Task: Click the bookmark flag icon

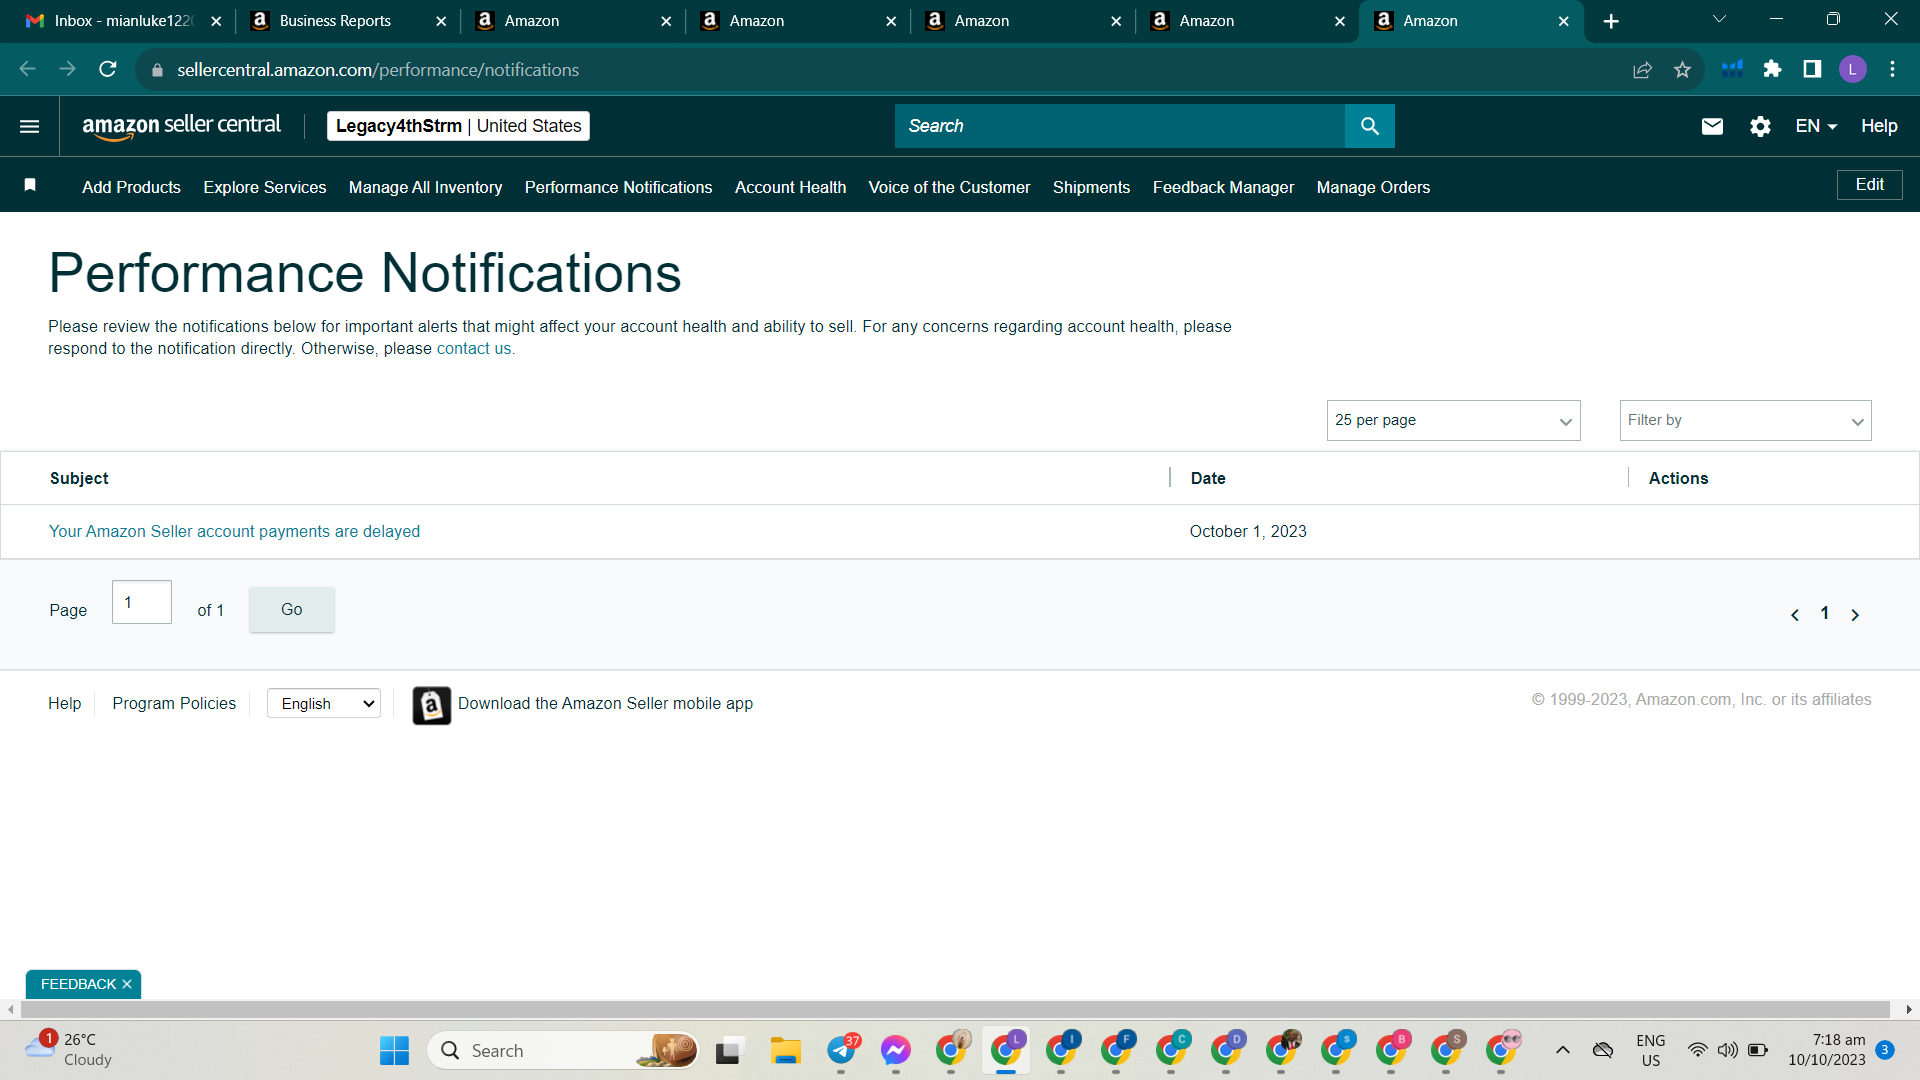Action: [30, 185]
